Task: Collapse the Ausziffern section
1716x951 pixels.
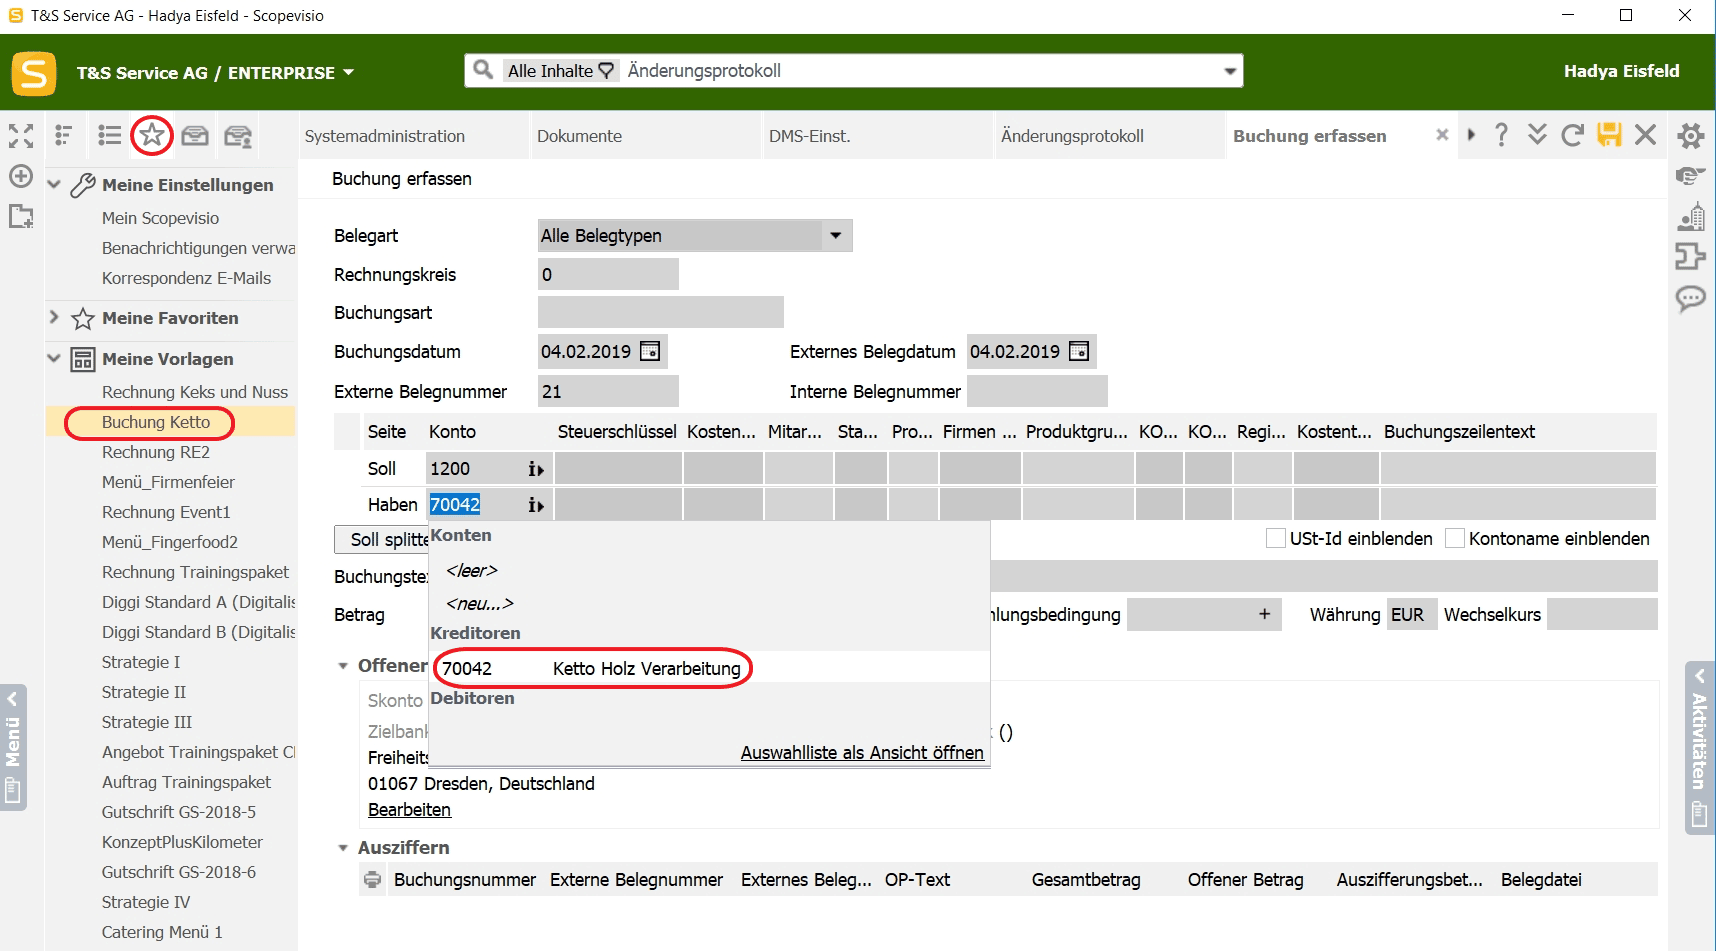Action: pos(343,848)
